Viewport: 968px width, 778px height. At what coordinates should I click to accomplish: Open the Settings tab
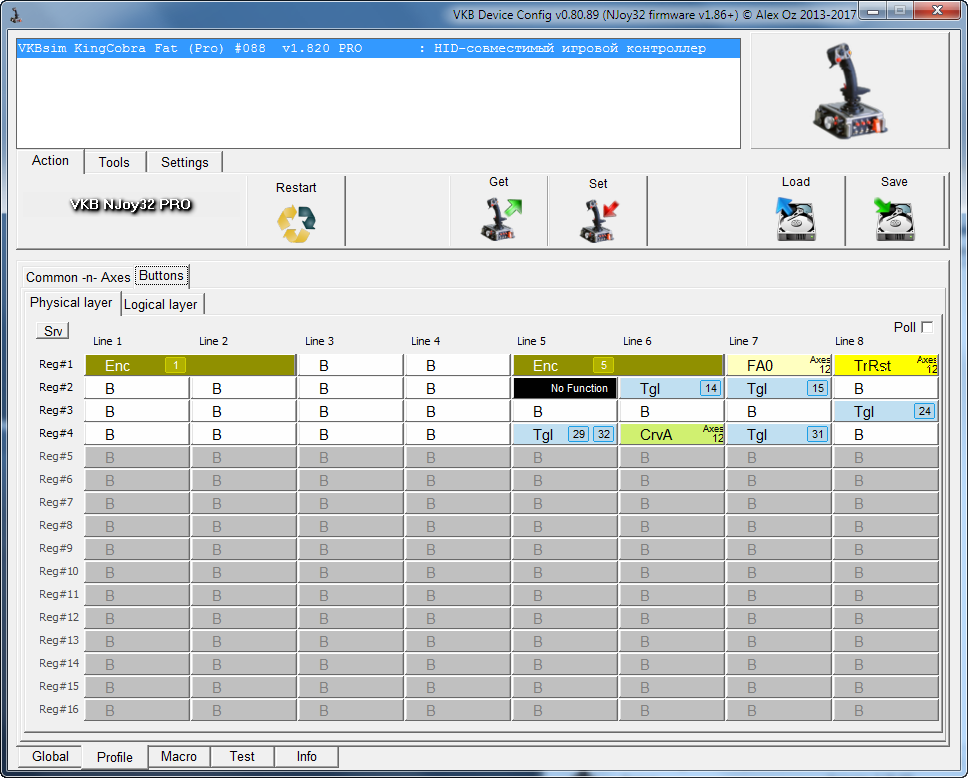coord(185,162)
